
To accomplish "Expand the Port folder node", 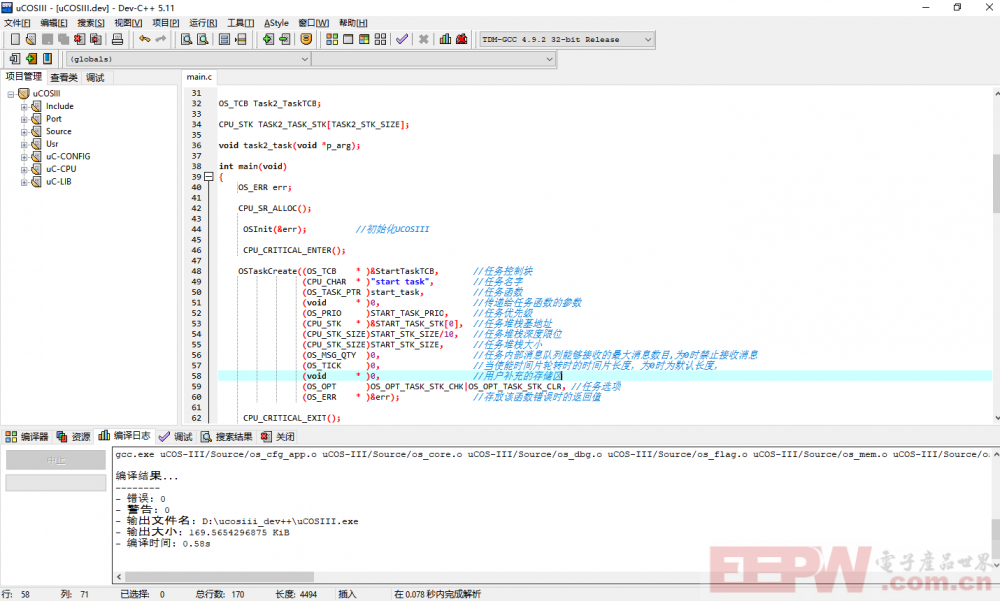I will 24,119.
